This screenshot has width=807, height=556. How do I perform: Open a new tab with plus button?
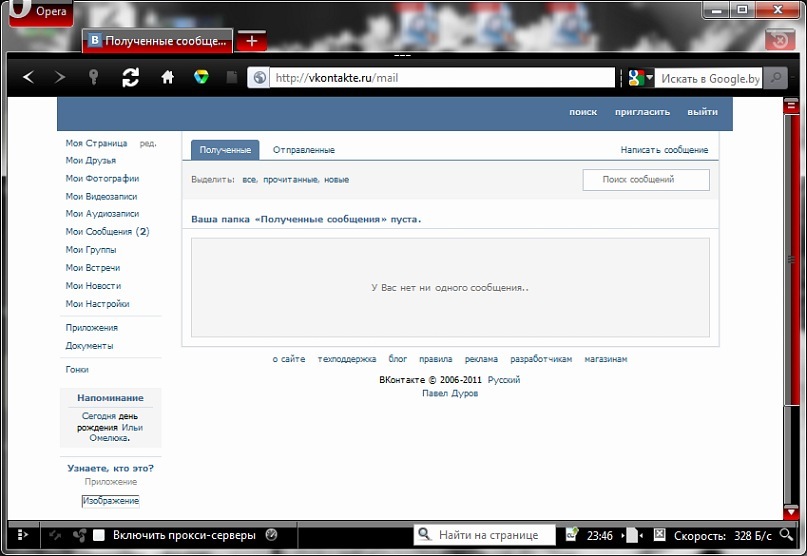(252, 41)
